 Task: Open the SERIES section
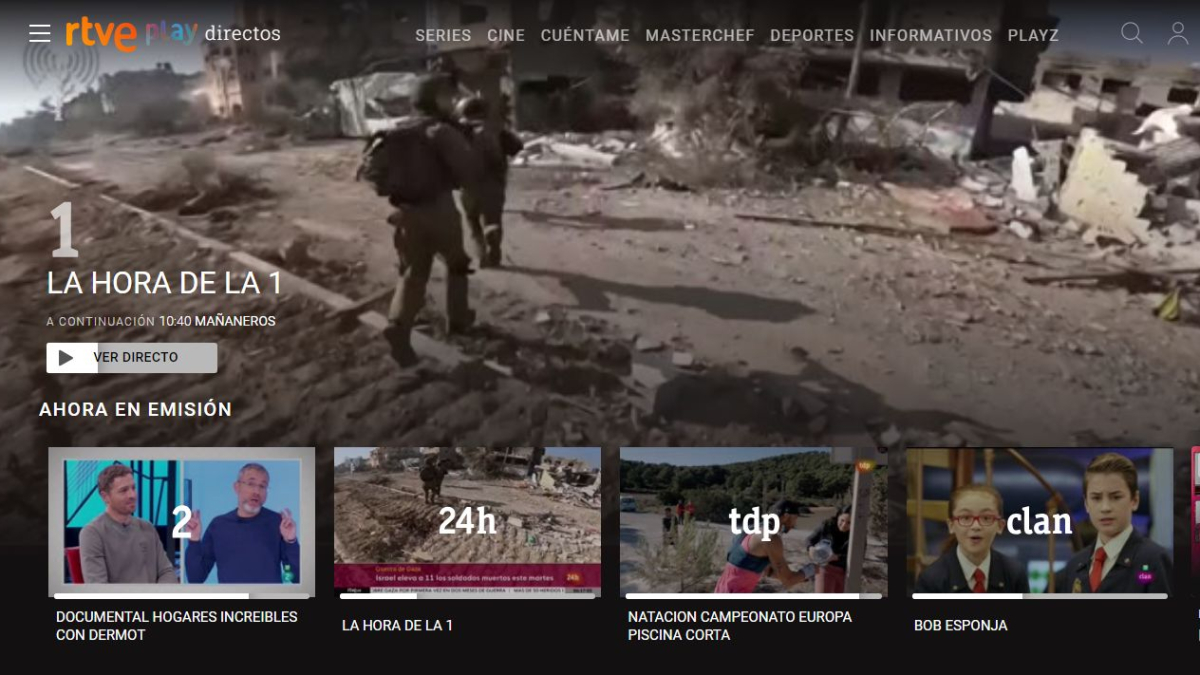click(443, 35)
